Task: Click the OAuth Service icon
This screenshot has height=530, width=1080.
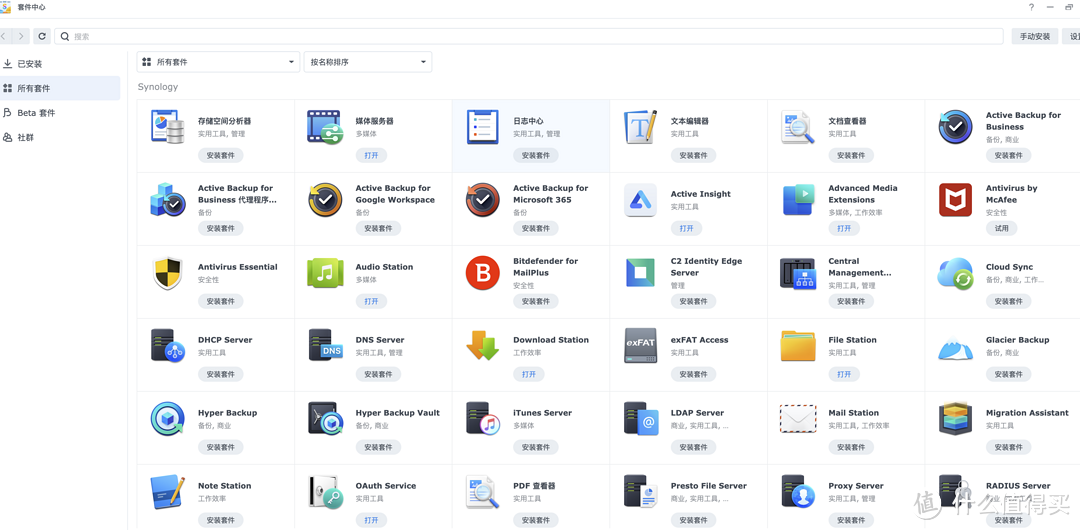Action: pyautogui.click(x=325, y=492)
